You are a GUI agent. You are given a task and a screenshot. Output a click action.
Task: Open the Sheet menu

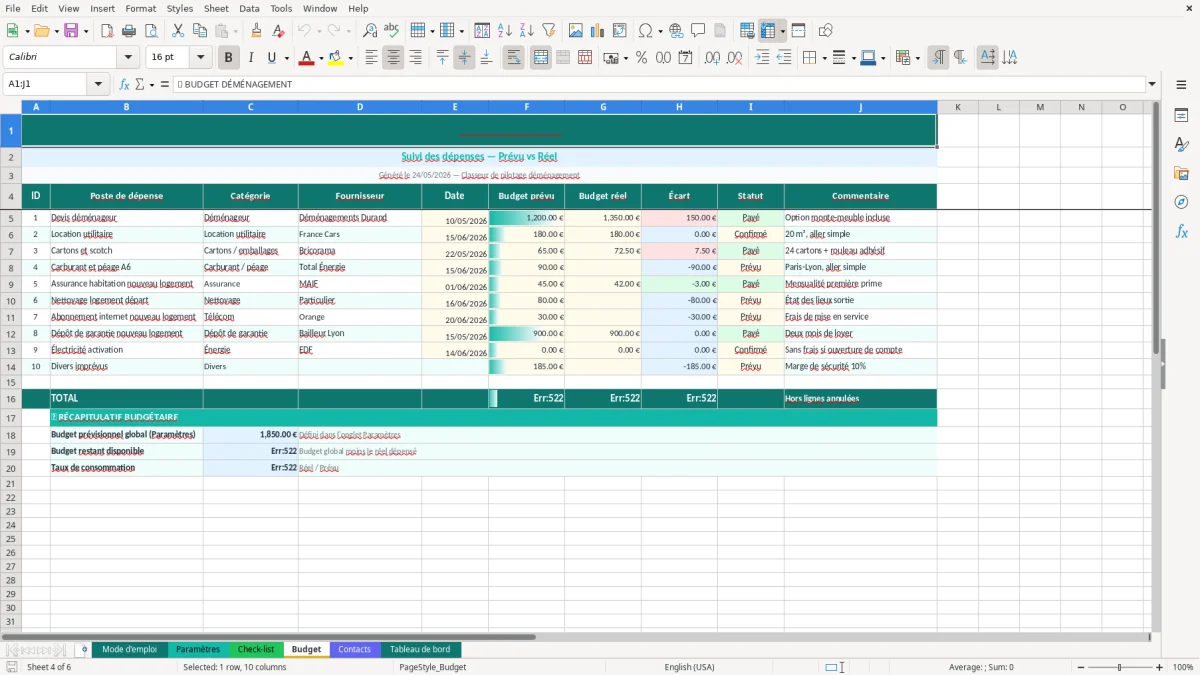216,8
